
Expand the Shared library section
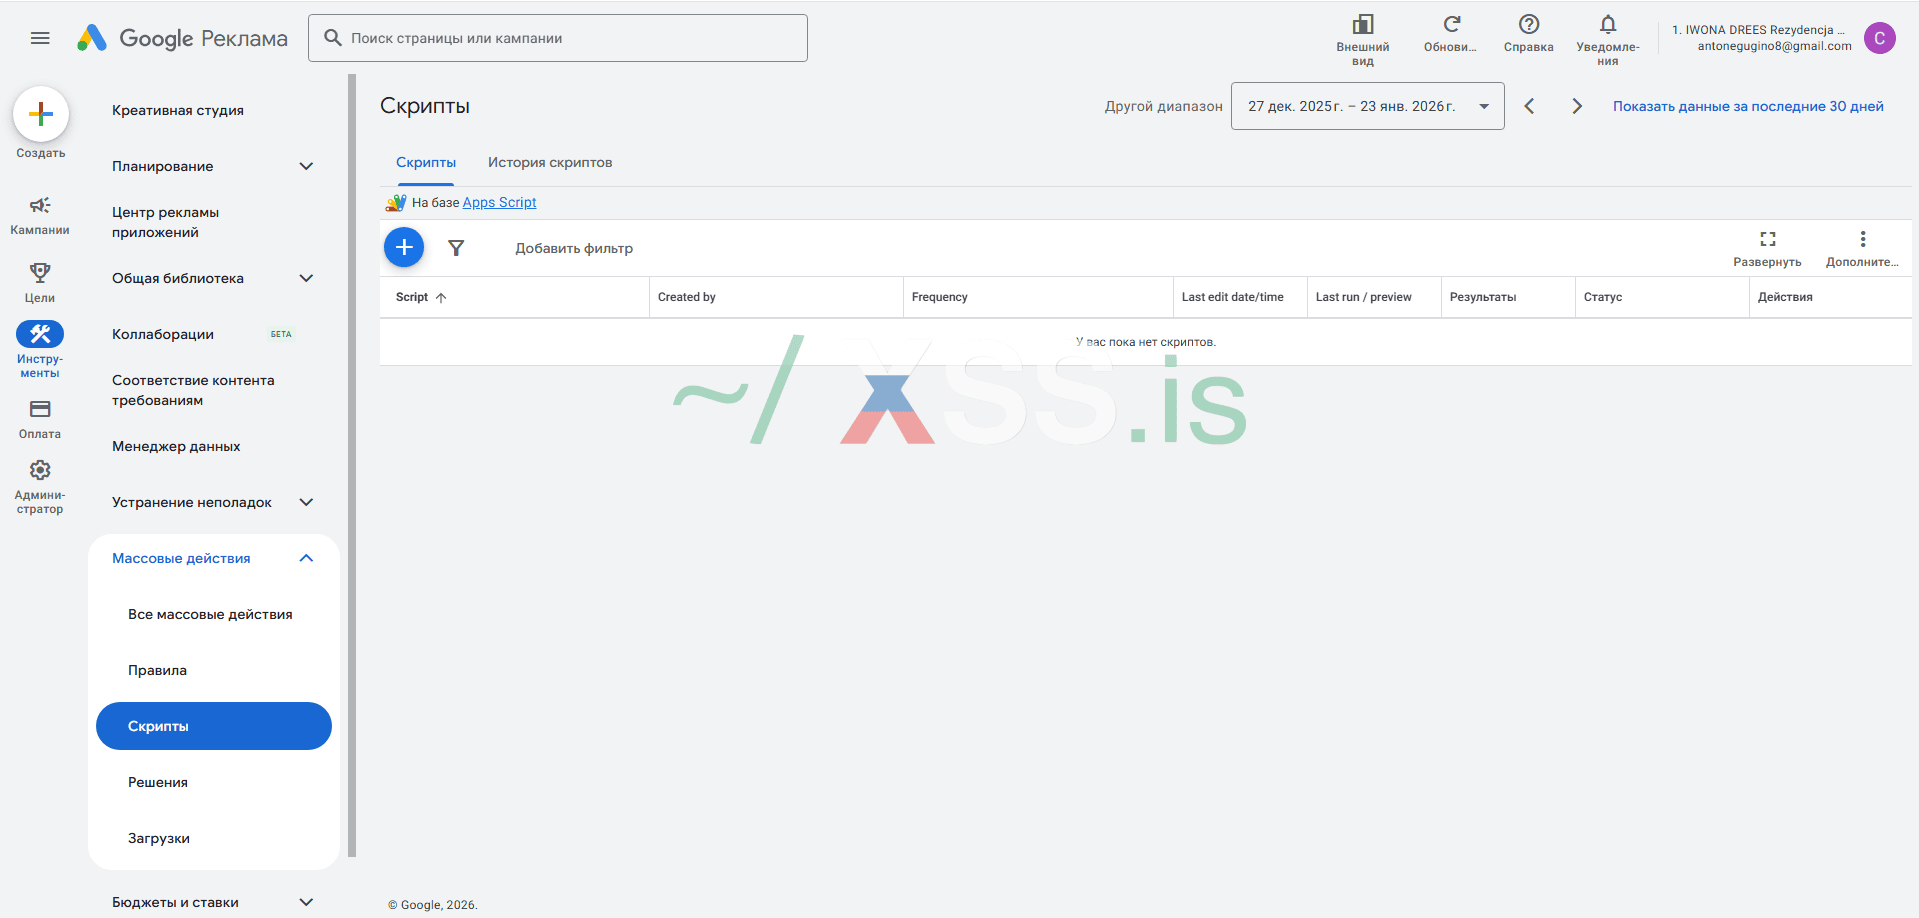(x=306, y=278)
